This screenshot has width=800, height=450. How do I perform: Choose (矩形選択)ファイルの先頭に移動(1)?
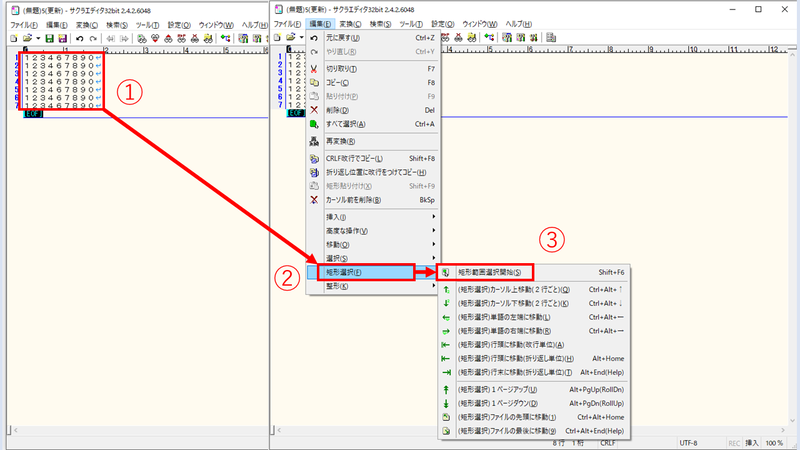click(x=534, y=417)
